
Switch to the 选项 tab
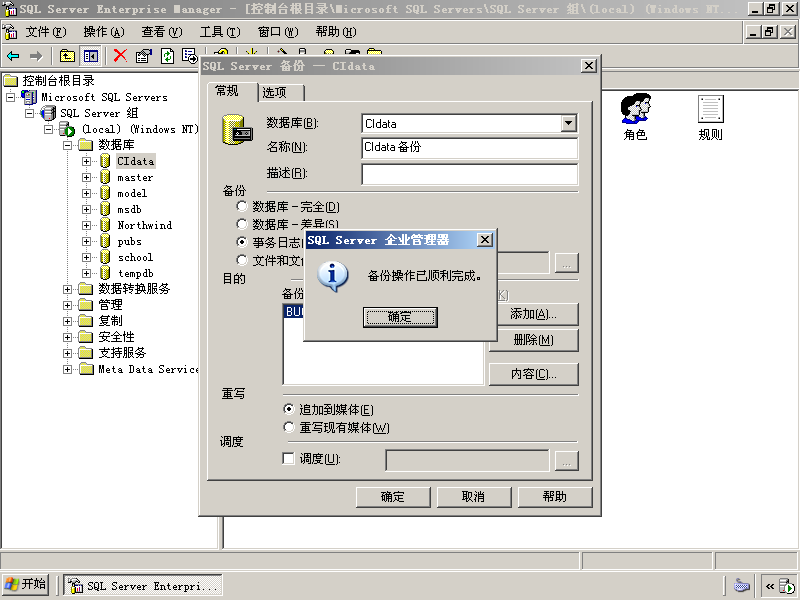pos(281,92)
